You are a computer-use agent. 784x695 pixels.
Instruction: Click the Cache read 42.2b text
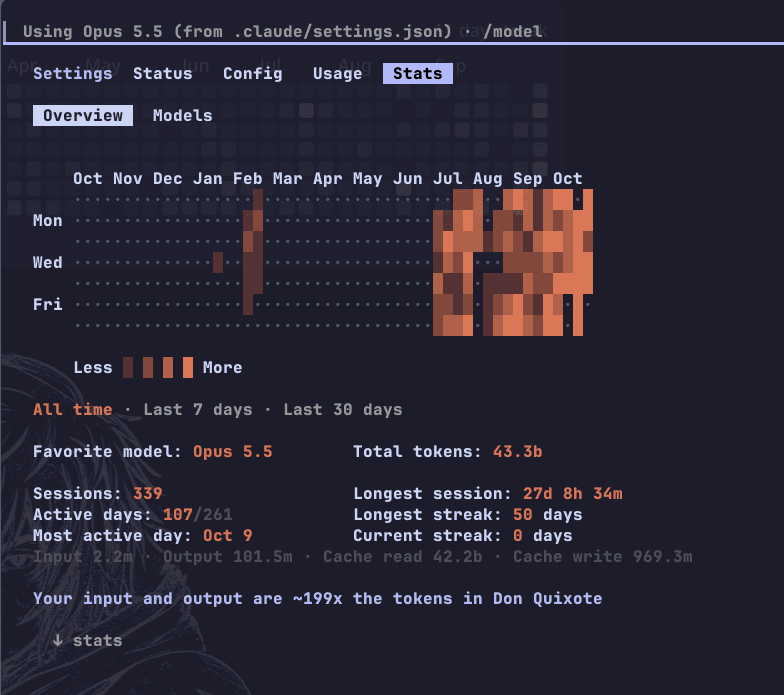[x=402, y=556]
